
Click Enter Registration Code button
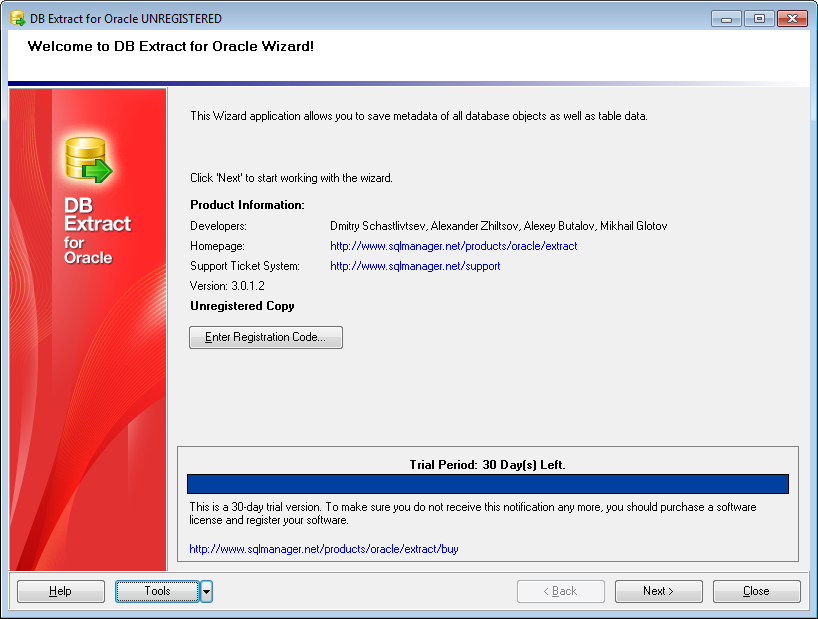click(x=266, y=337)
